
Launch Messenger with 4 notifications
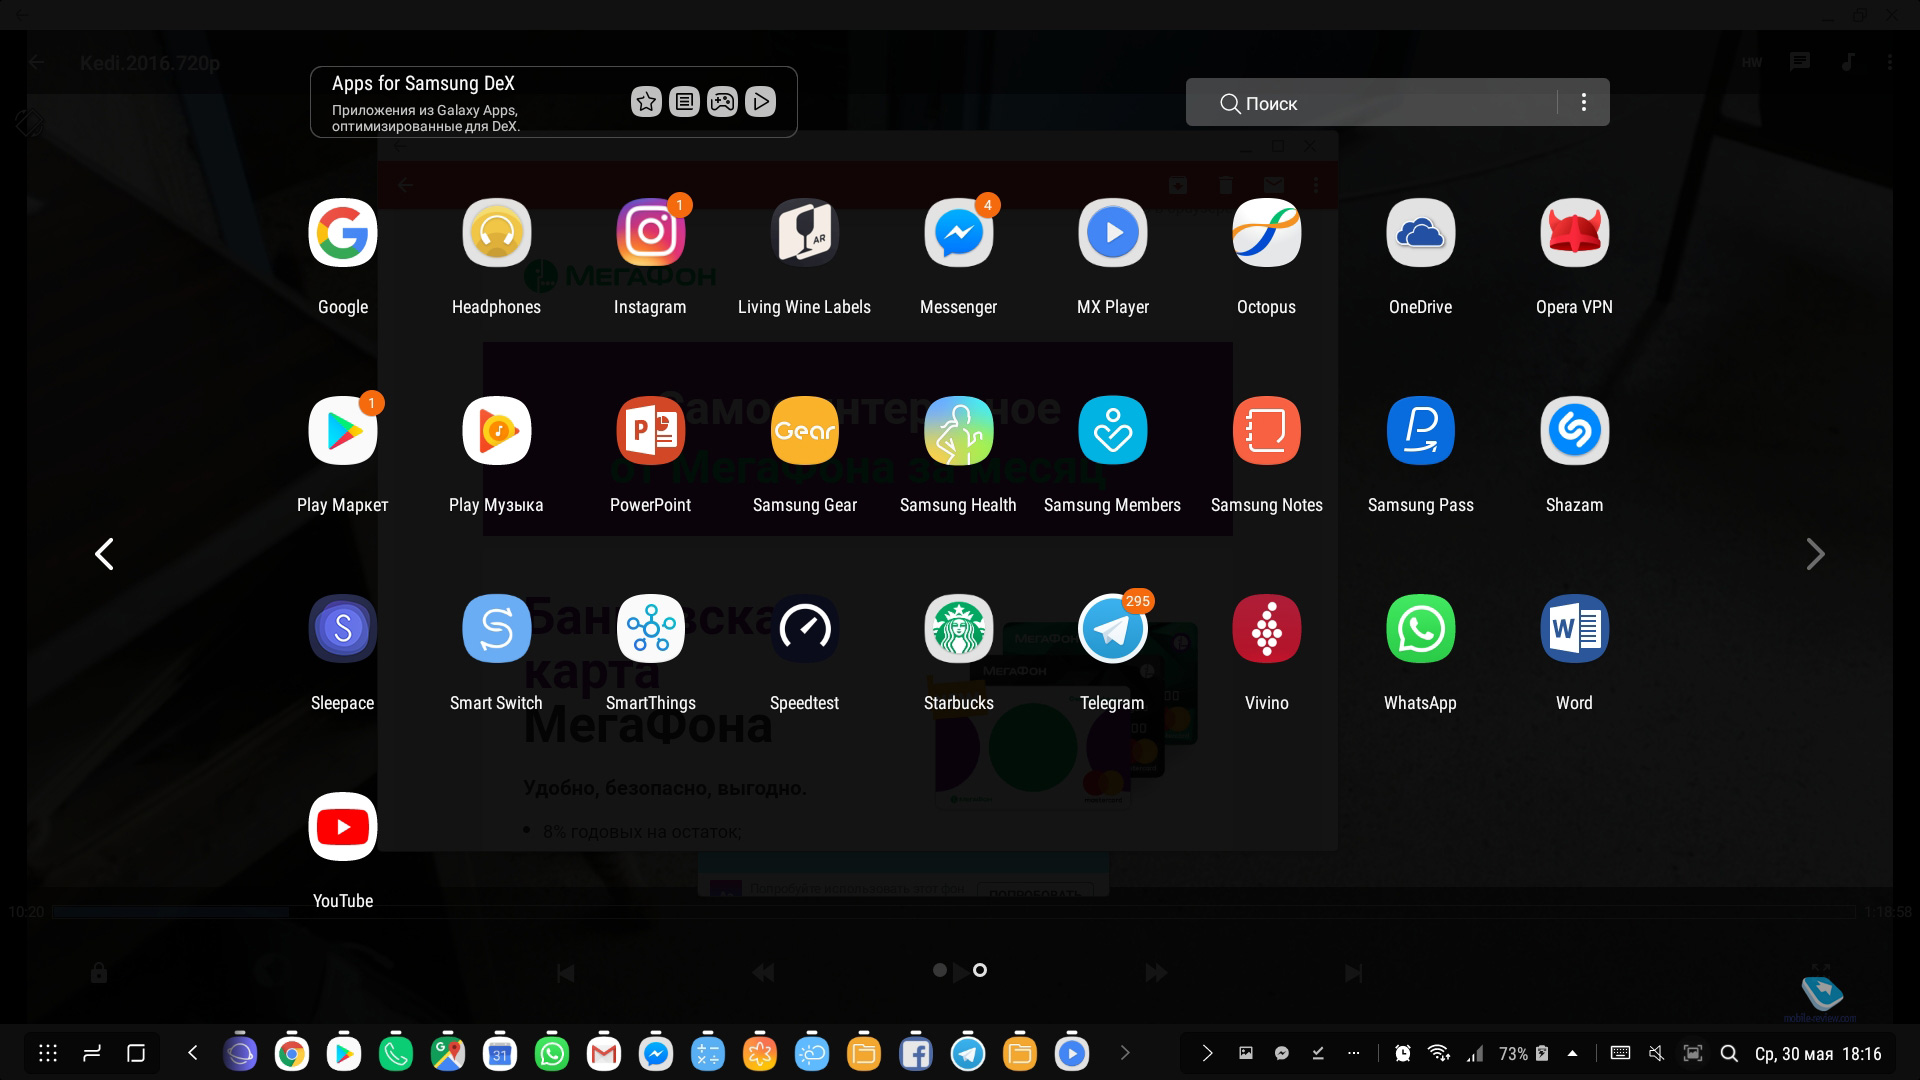pos(958,233)
